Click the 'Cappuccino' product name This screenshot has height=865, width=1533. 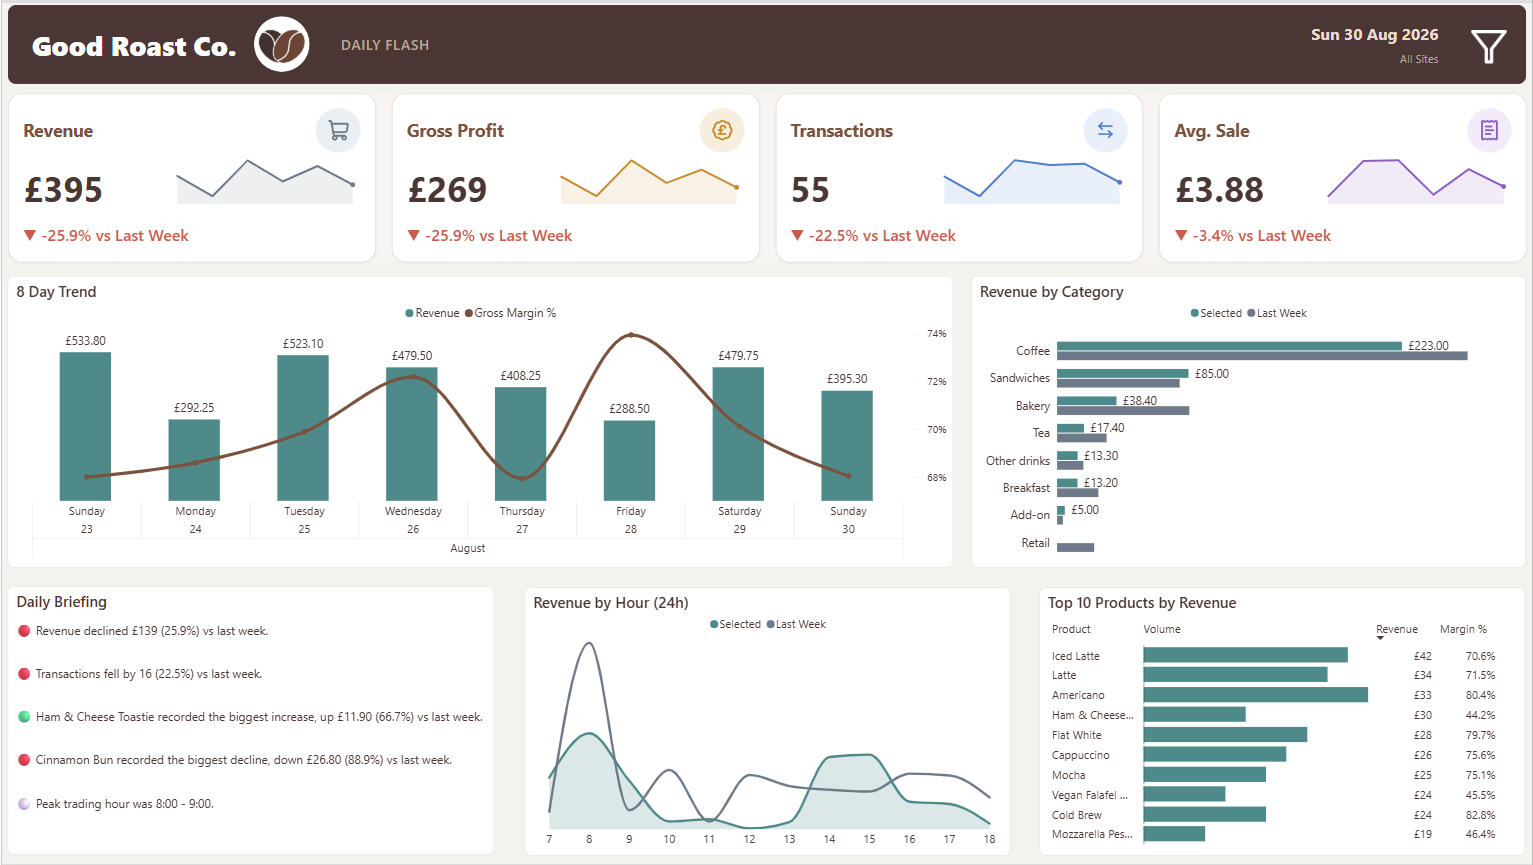click(x=1081, y=755)
